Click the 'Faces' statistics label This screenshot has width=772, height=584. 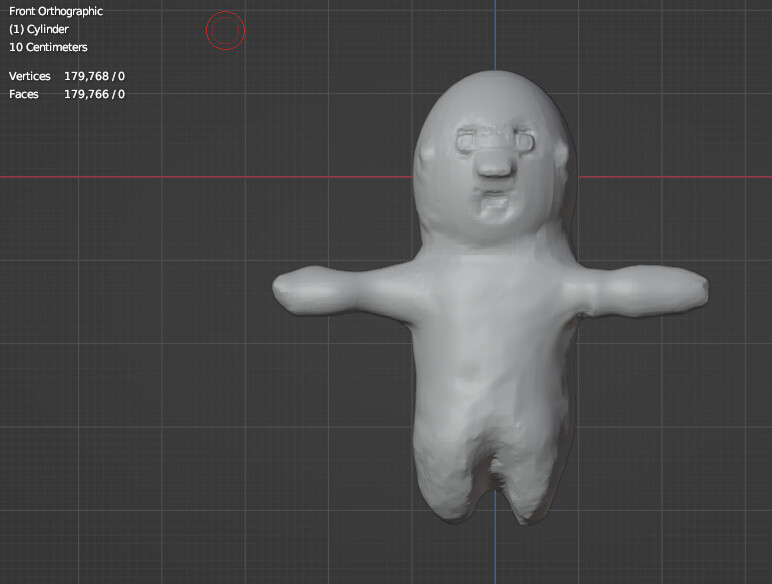[x=24, y=94]
